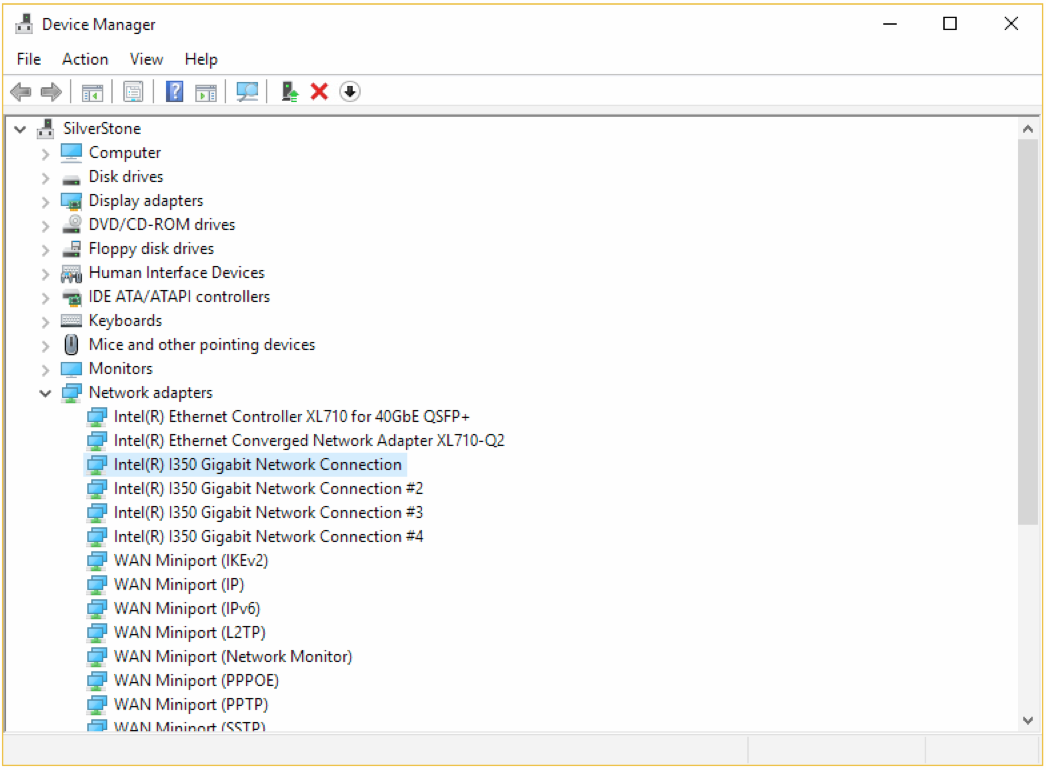Click the IDE ATA/ATAPI controllers icon
Viewport: 1046px width, 770px height.
pos(71,297)
